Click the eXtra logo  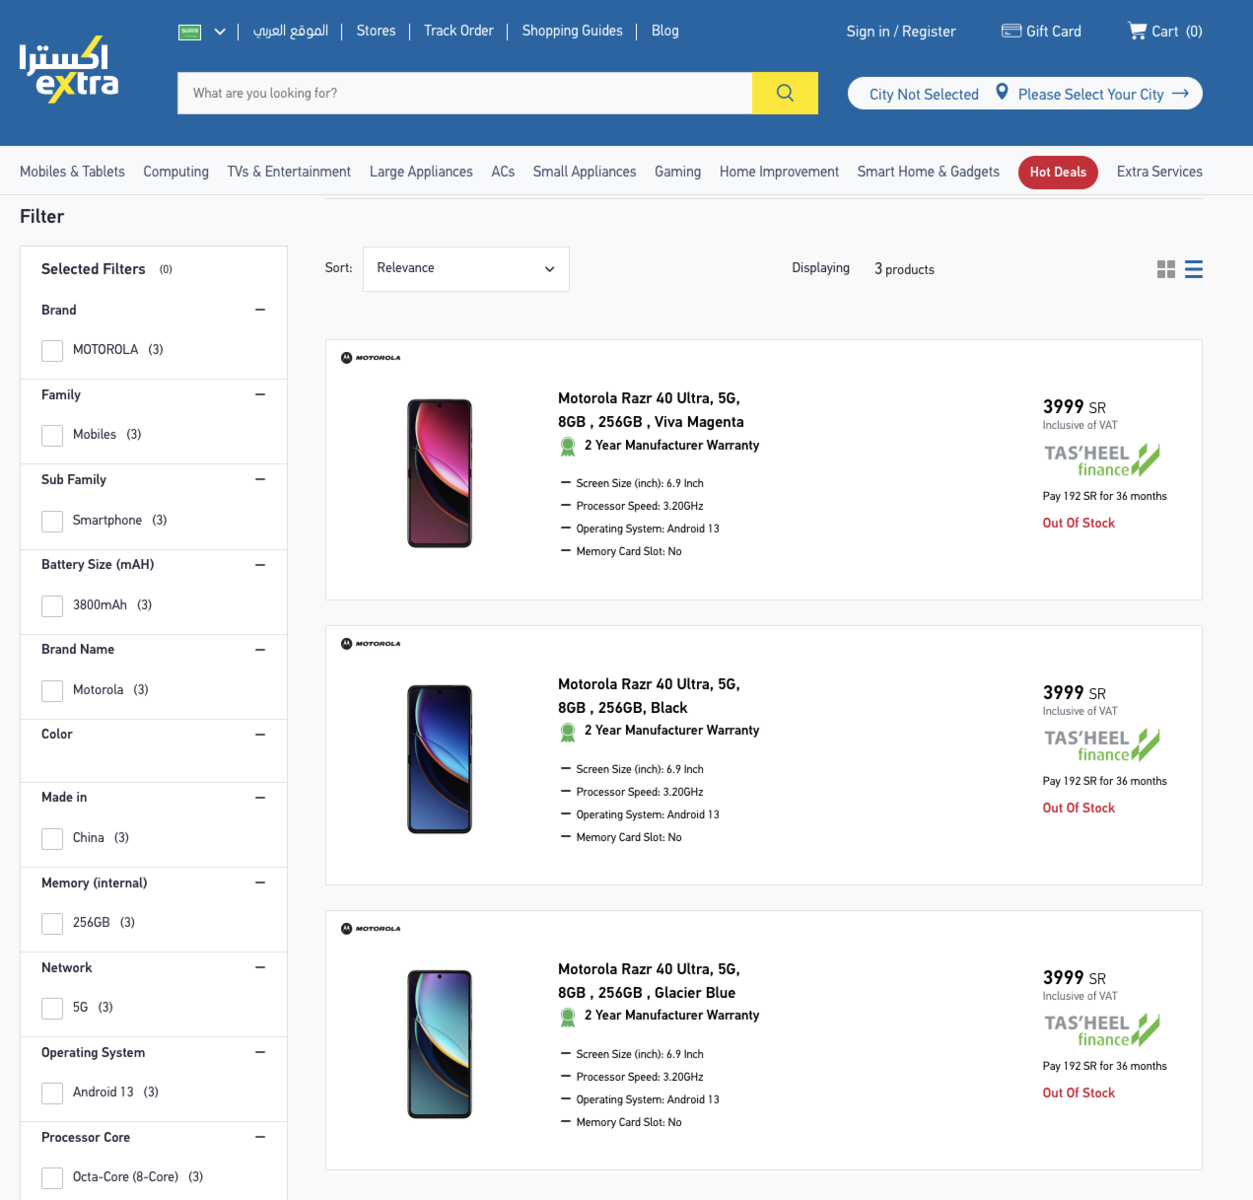(x=69, y=70)
